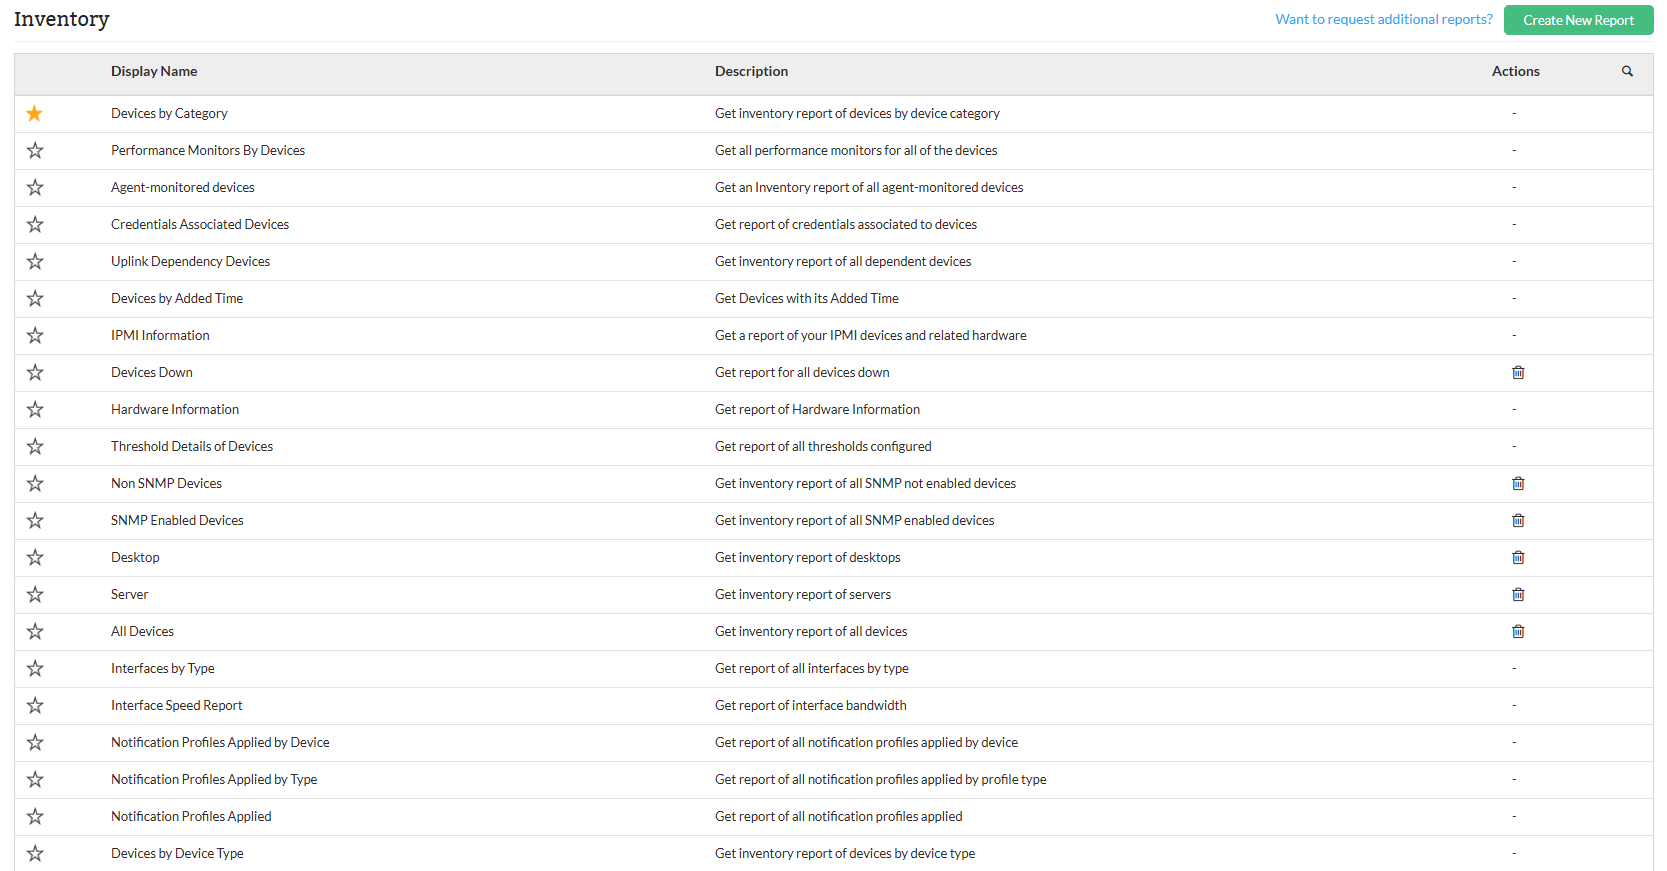The width and height of the screenshot is (1667, 871).
Task: Delete the Desktop inventory report
Action: point(1518,557)
